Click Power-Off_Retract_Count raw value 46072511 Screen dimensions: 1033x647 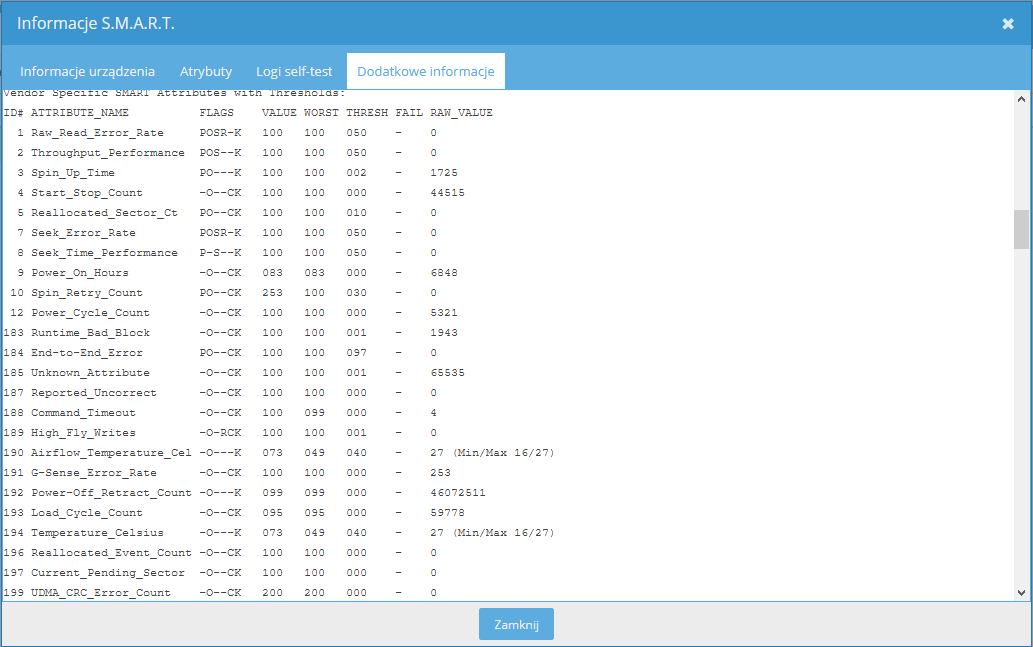[458, 493]
